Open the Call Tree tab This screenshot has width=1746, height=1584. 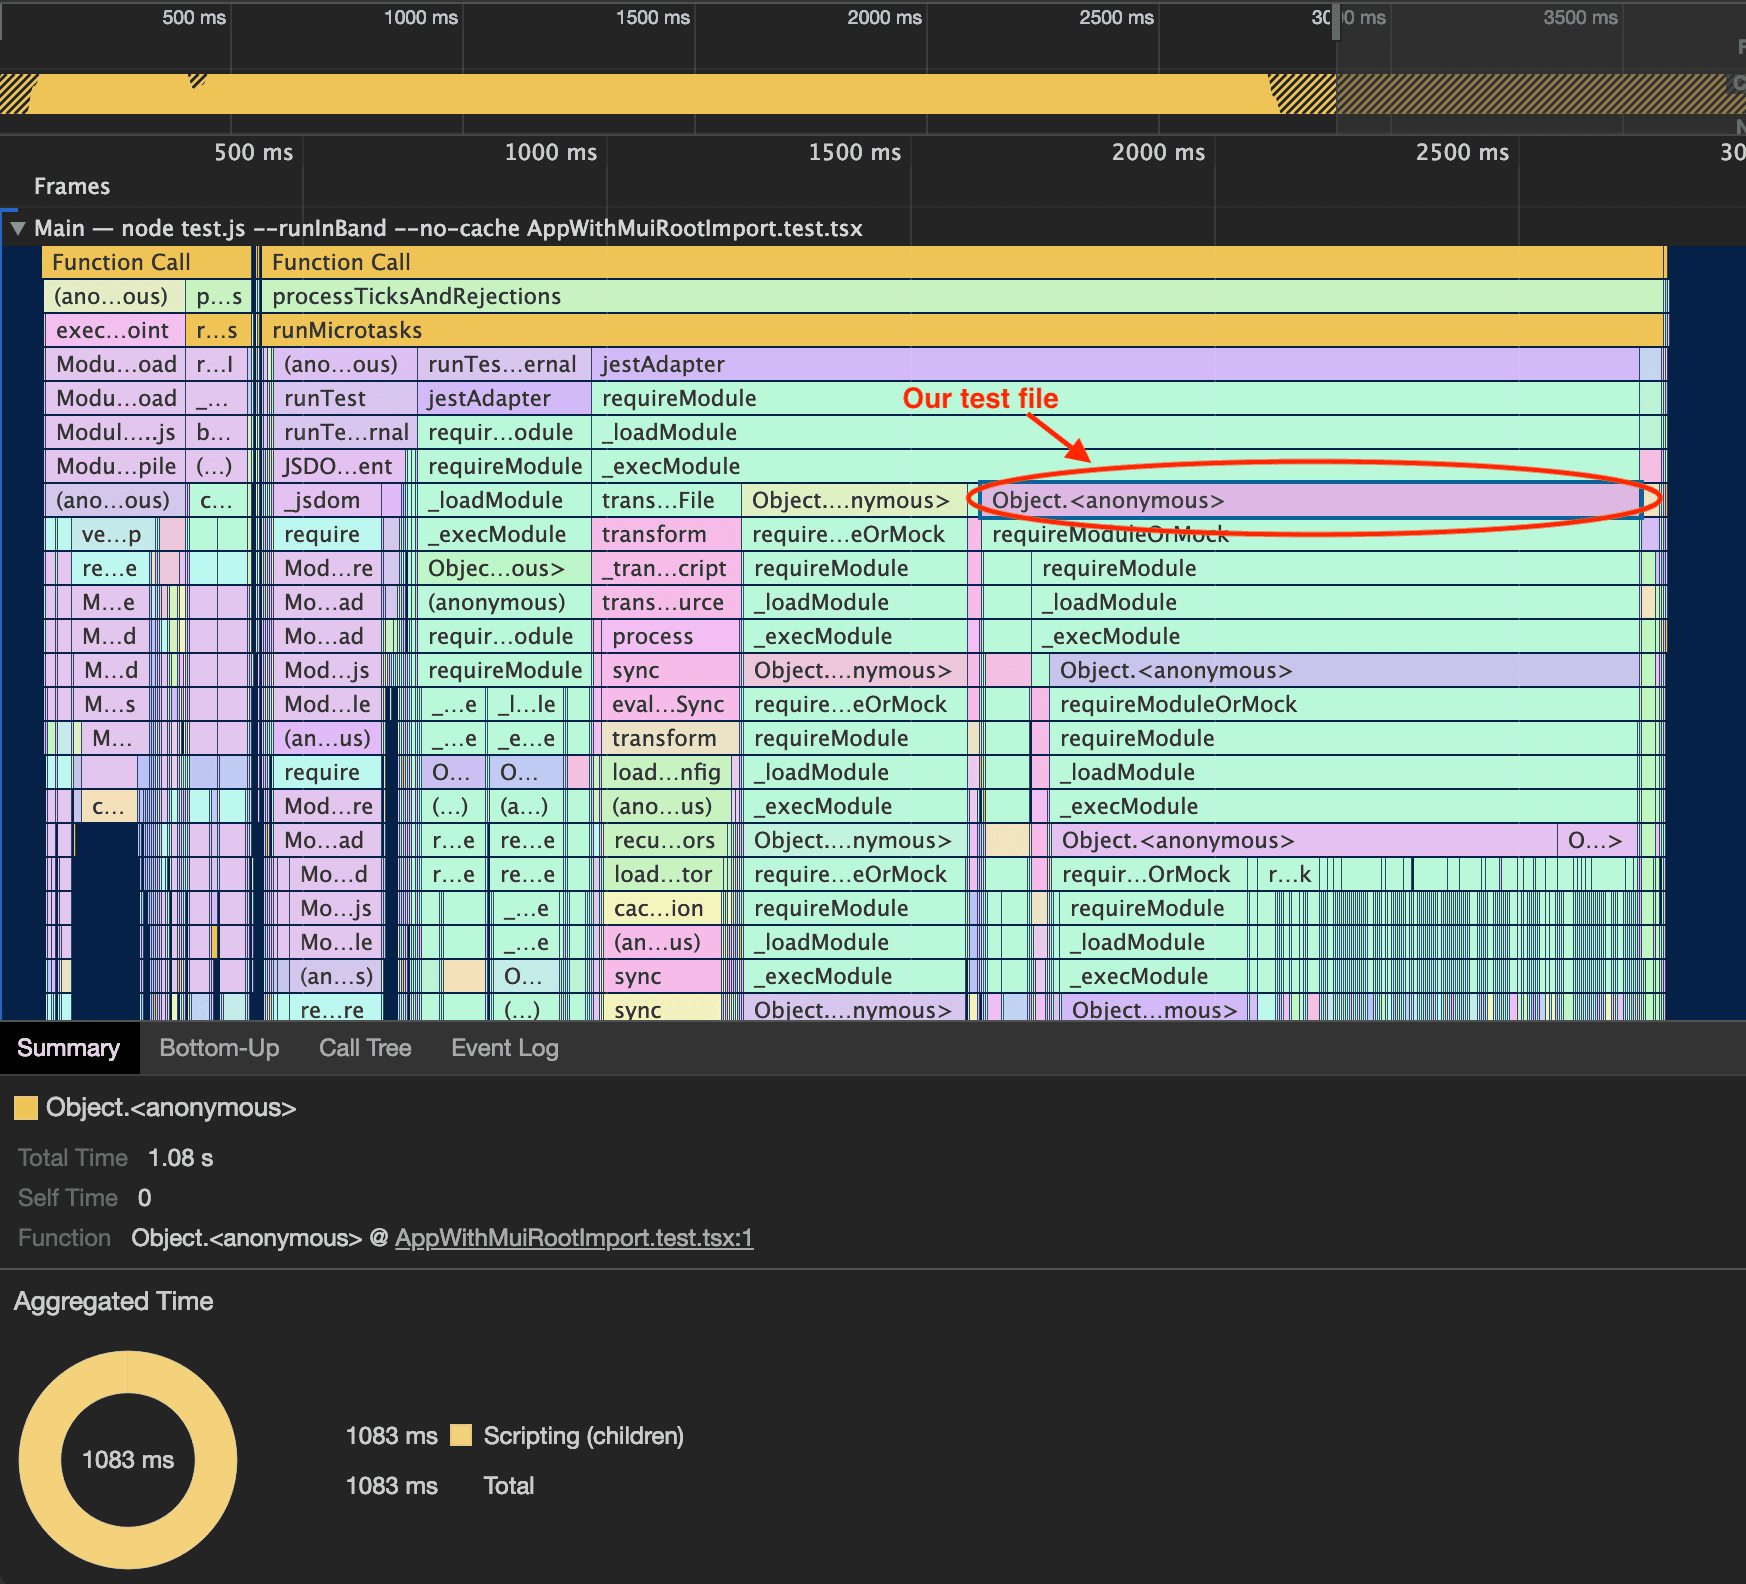[x=365, y=1048]
